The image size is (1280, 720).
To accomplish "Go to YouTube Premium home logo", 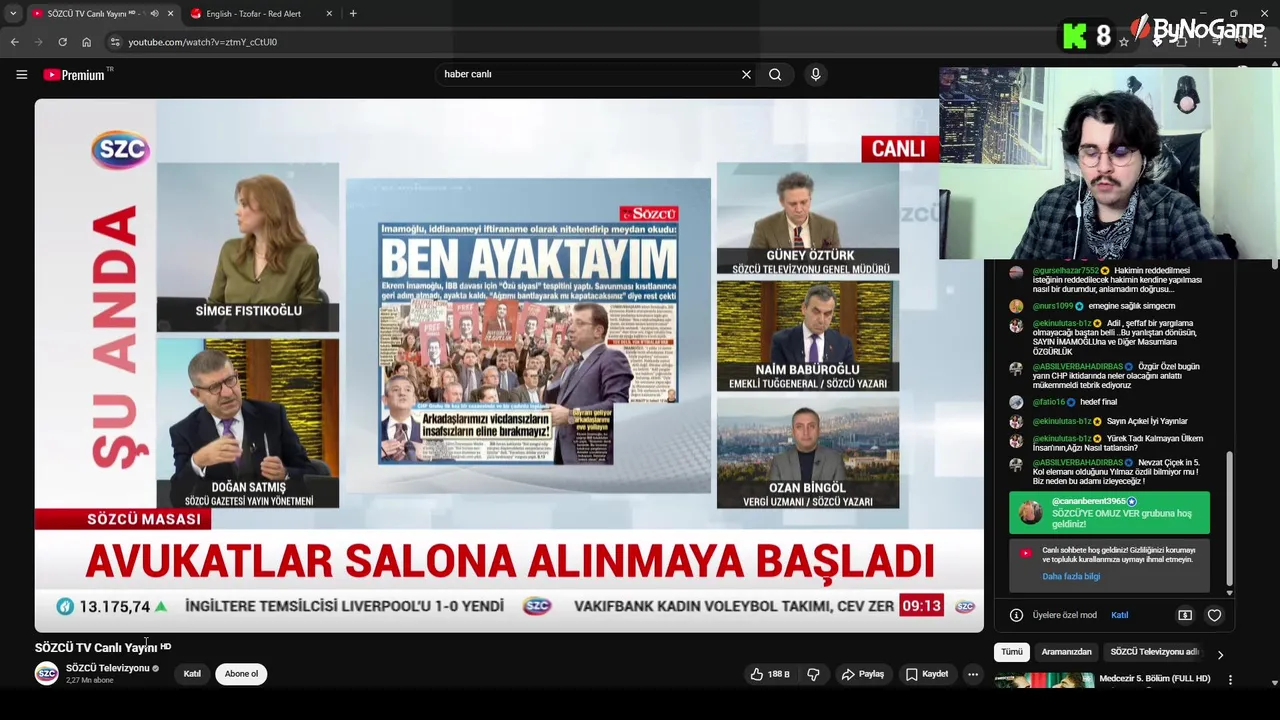I will 77,74.
